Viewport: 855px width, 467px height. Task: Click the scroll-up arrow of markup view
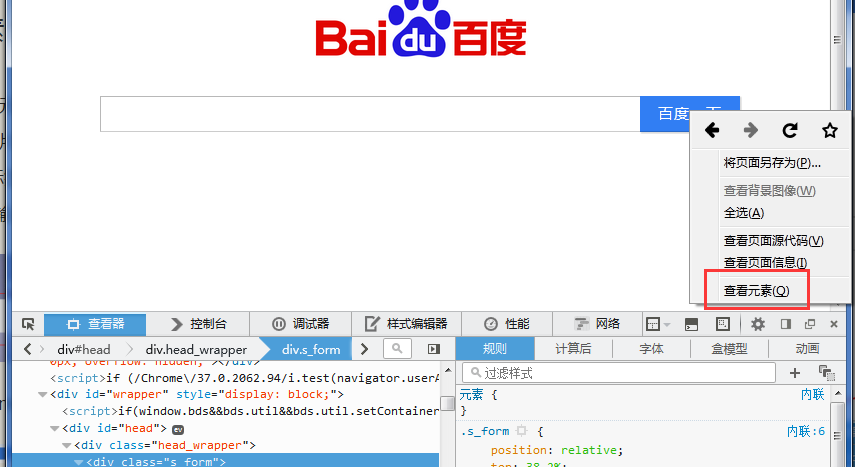pyautogui.click(x=448, y=370)
